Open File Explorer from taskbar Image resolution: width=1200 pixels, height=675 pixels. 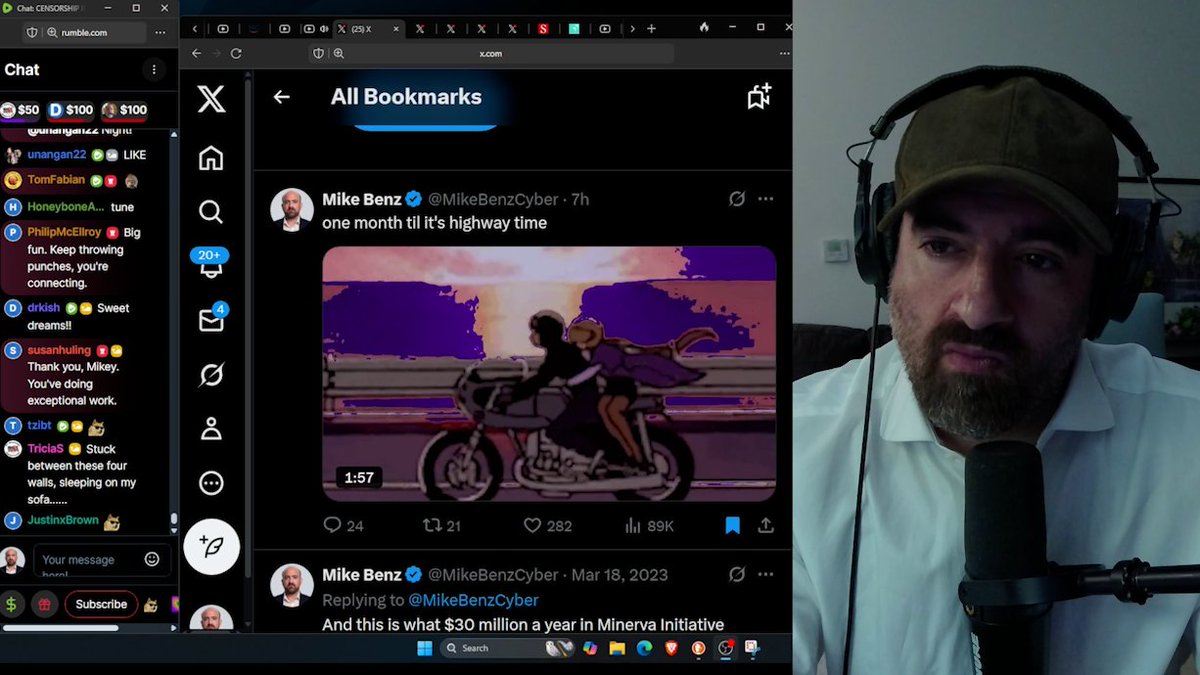coord(617,648)
